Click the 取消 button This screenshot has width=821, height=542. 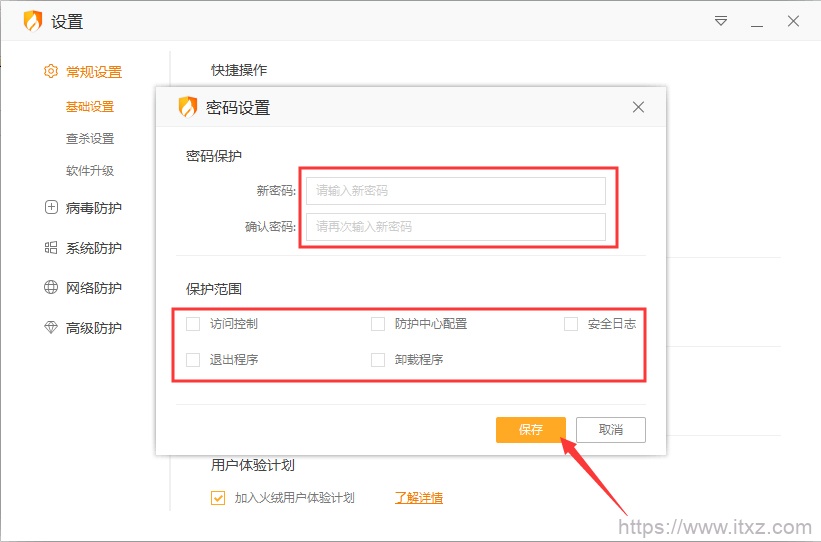tap(611, 430)
